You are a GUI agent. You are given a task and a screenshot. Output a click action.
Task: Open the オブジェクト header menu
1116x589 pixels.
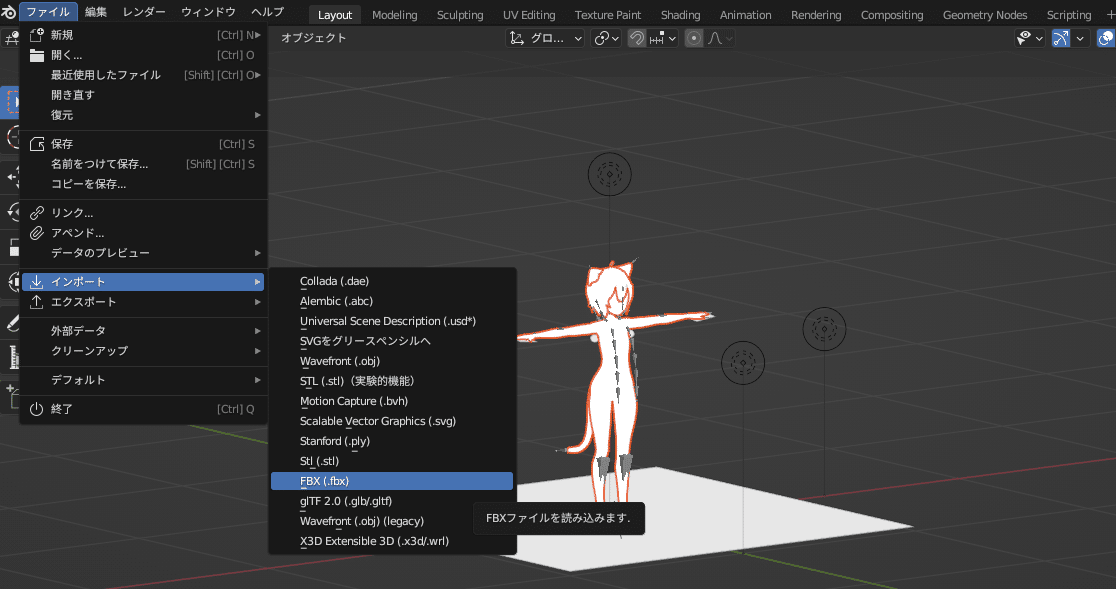pyautogui.click(x=313, y=38)
